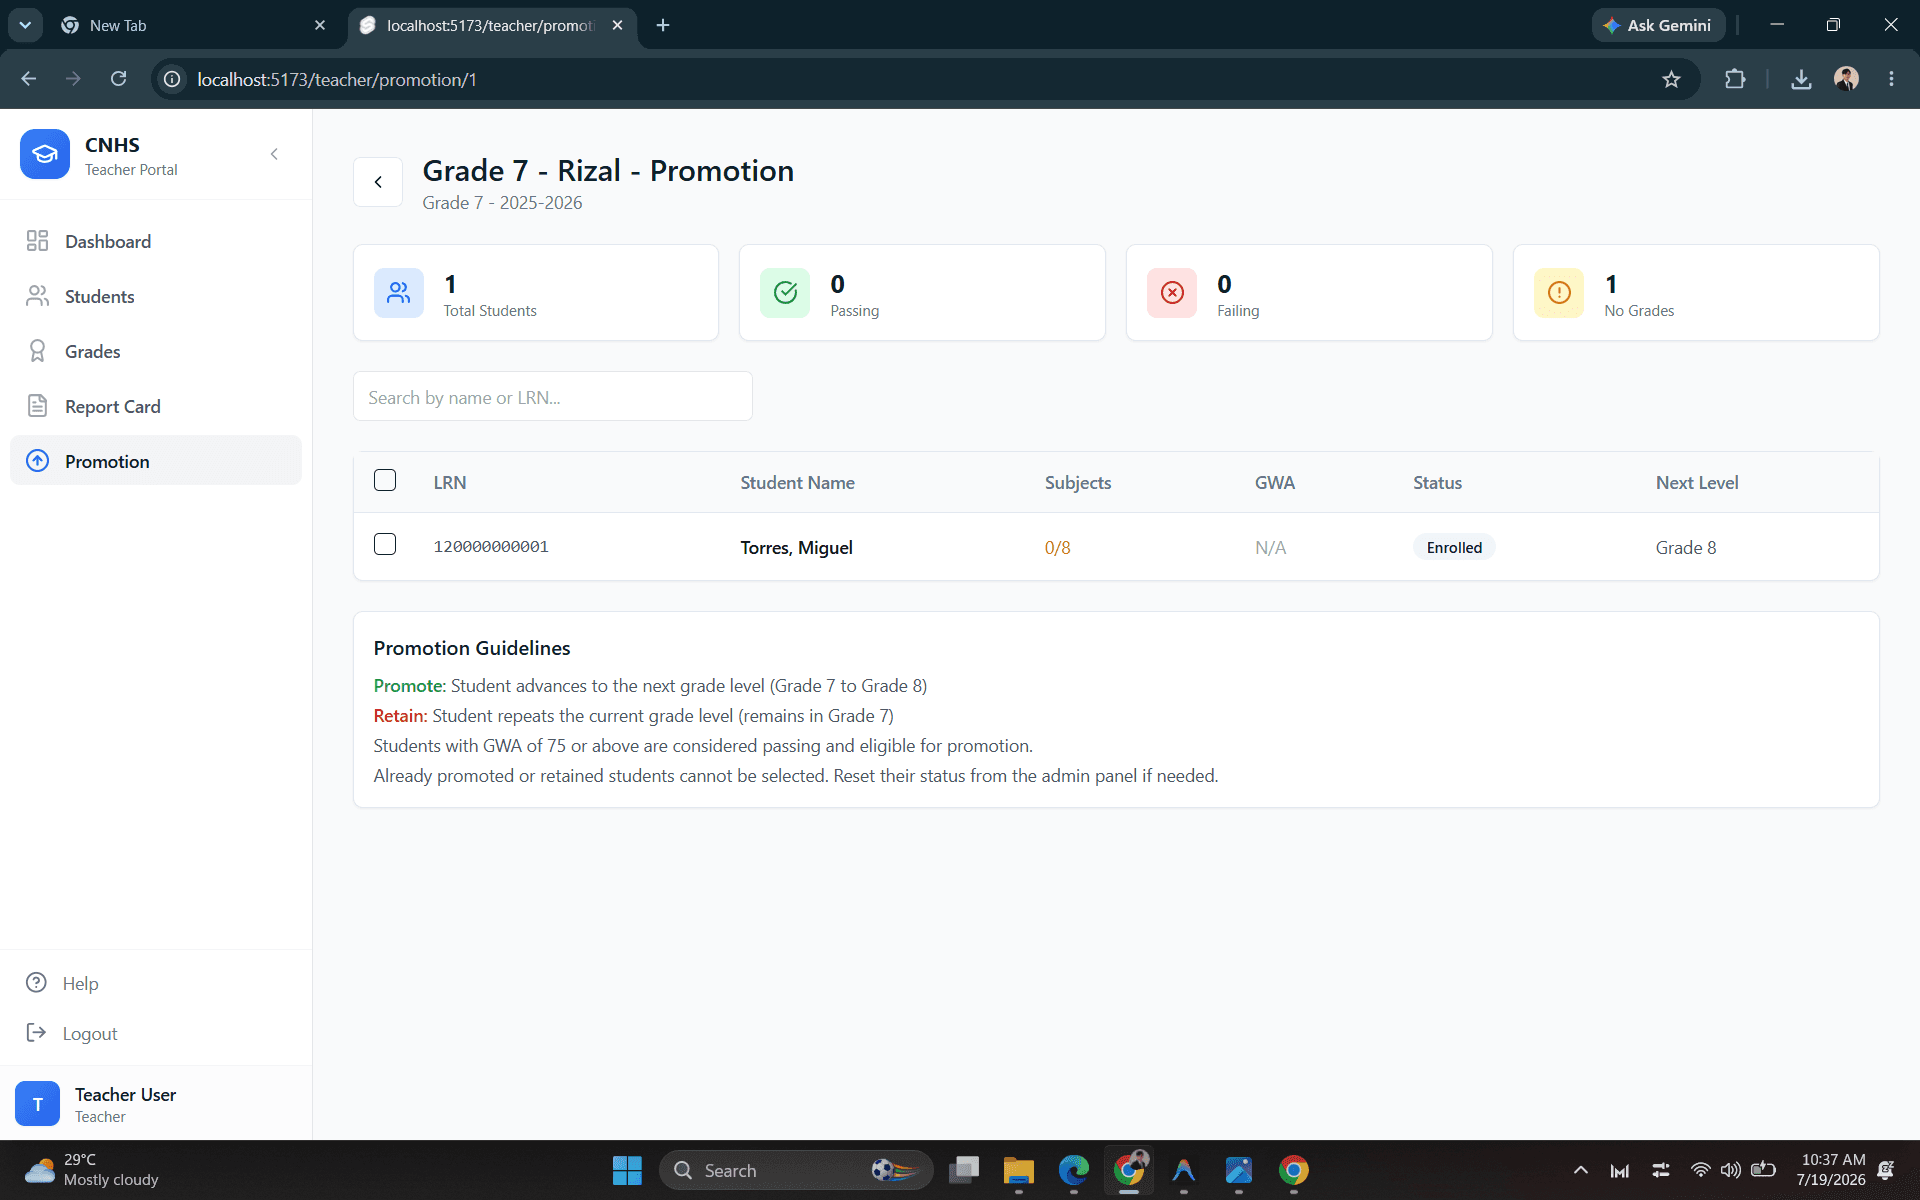Image resolution: width=1920 pixels, height=1200 pixels.
Task: Open Report Card page
Action: [156, 406]
